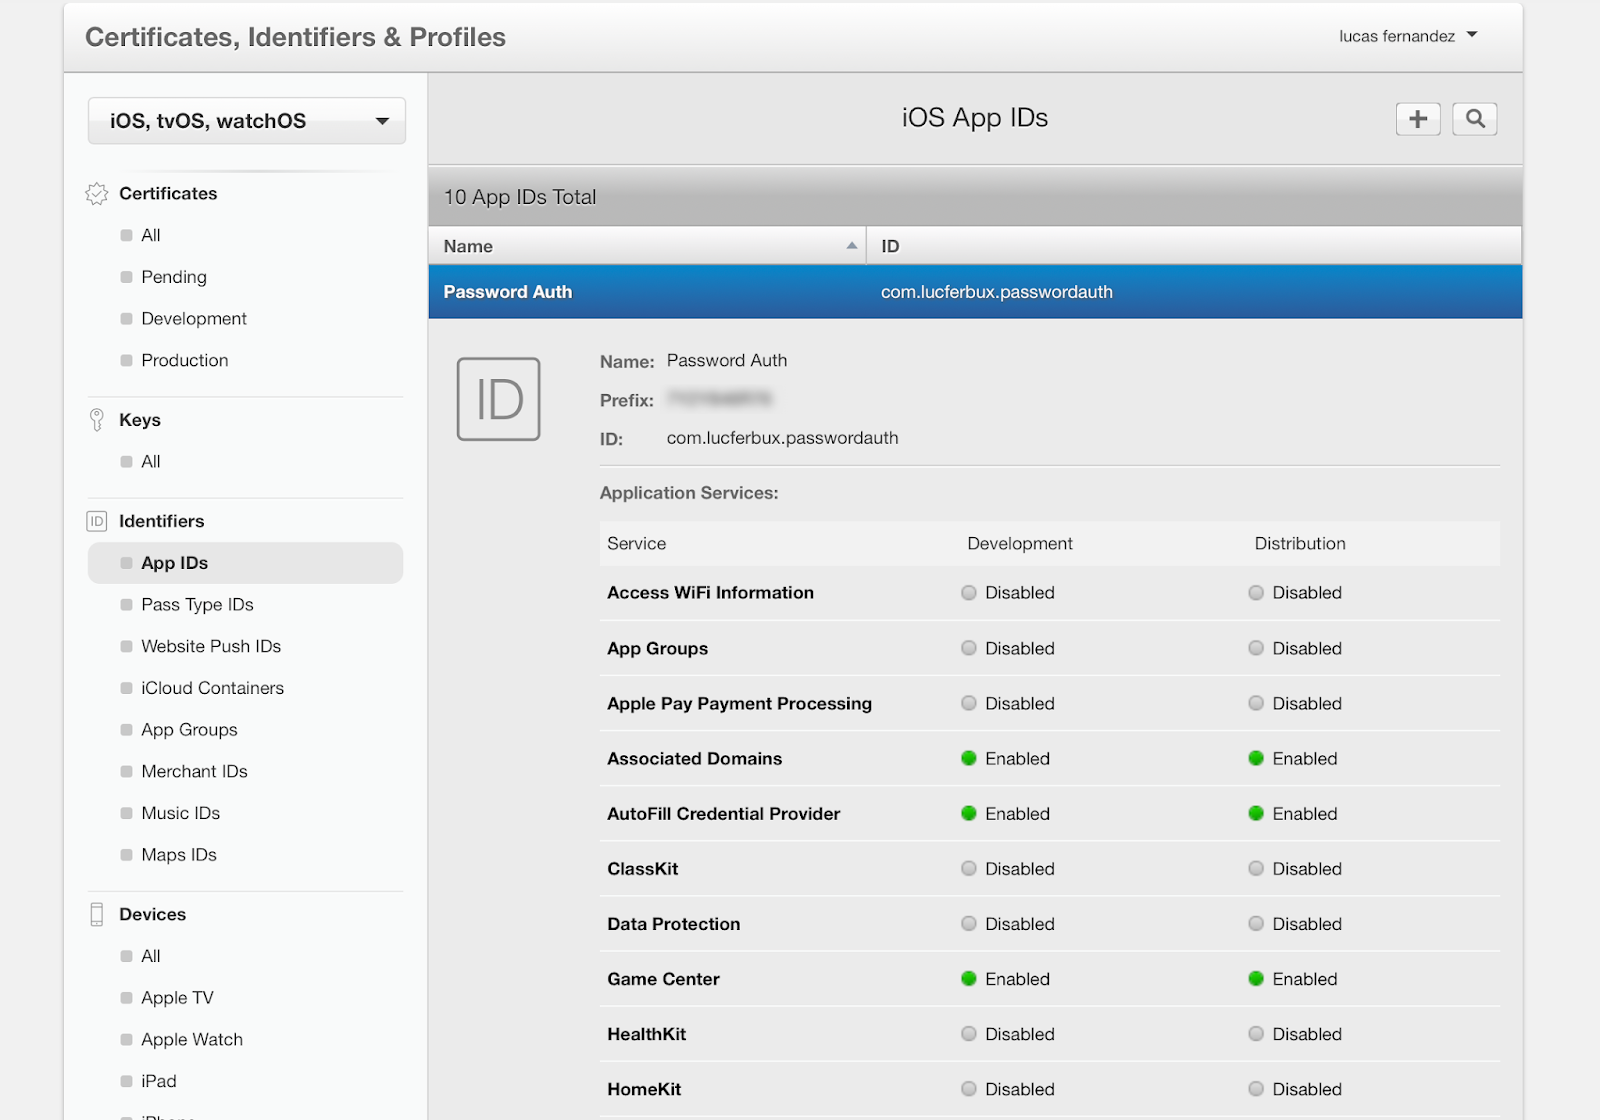1600x1120 pixels.
Task: Click the Identifiers ID badge icon
Action: tap(97, 521)
